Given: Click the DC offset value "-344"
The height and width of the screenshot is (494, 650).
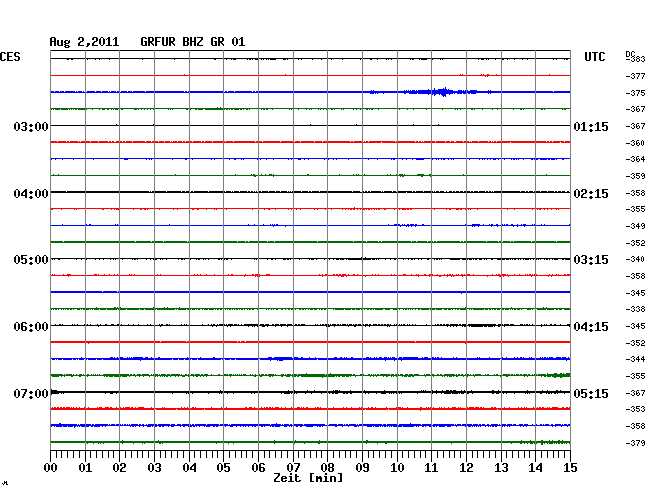Looking at the screenshot, I should (x=635, y=359).
